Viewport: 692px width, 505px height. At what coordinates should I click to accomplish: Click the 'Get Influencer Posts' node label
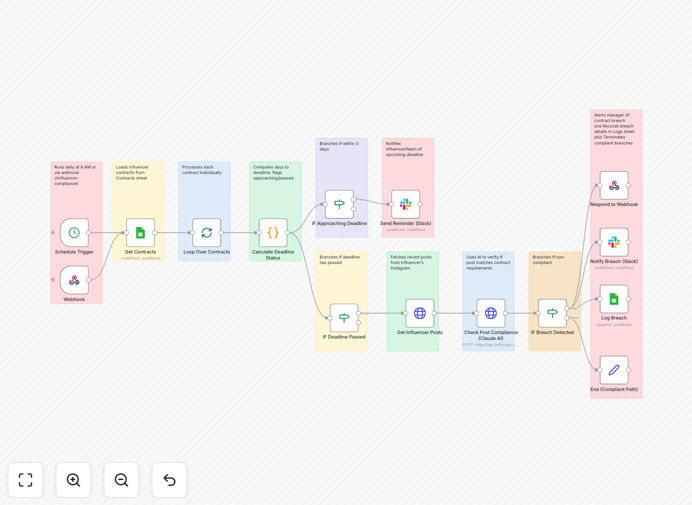(x=420, y=332)
